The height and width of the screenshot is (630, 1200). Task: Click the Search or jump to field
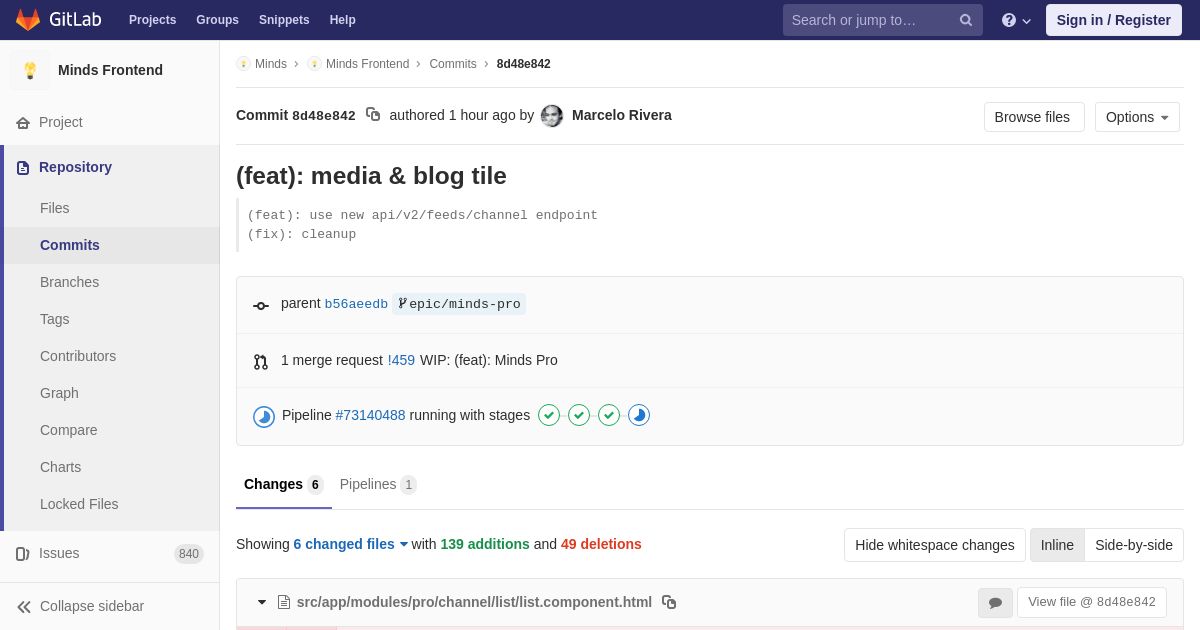883,20
